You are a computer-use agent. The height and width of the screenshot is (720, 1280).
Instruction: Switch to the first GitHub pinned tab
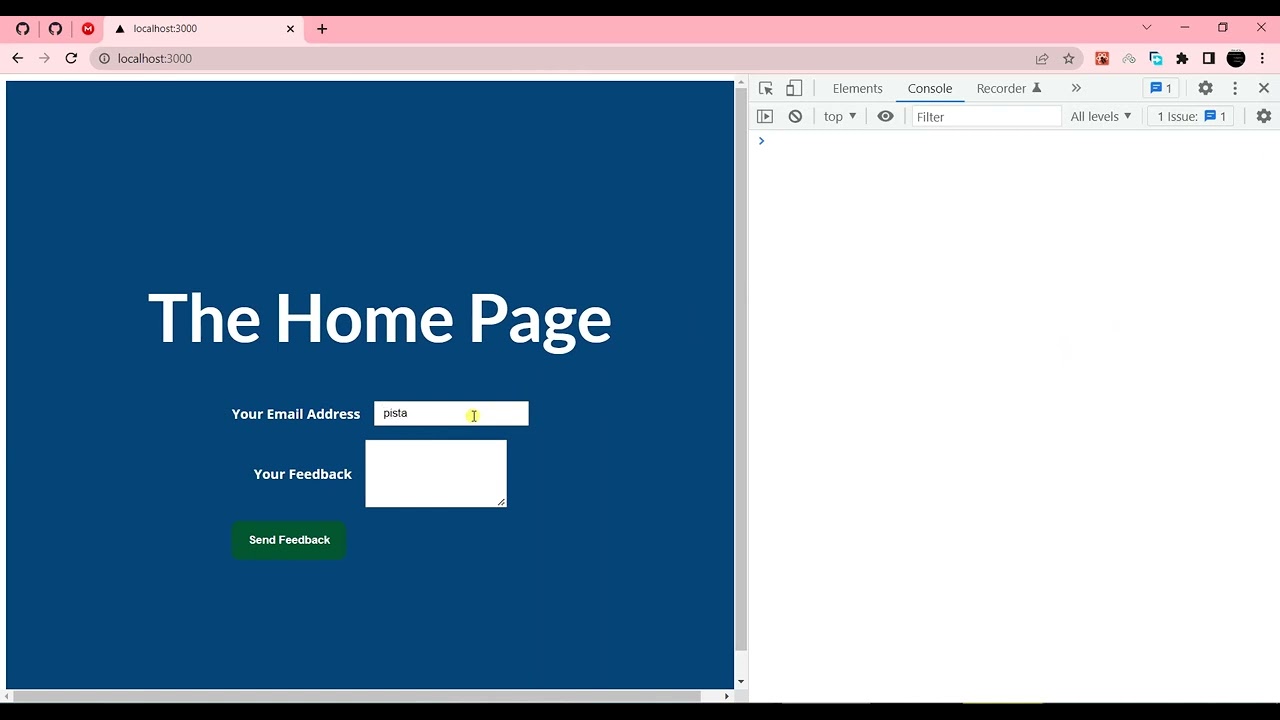23,29
